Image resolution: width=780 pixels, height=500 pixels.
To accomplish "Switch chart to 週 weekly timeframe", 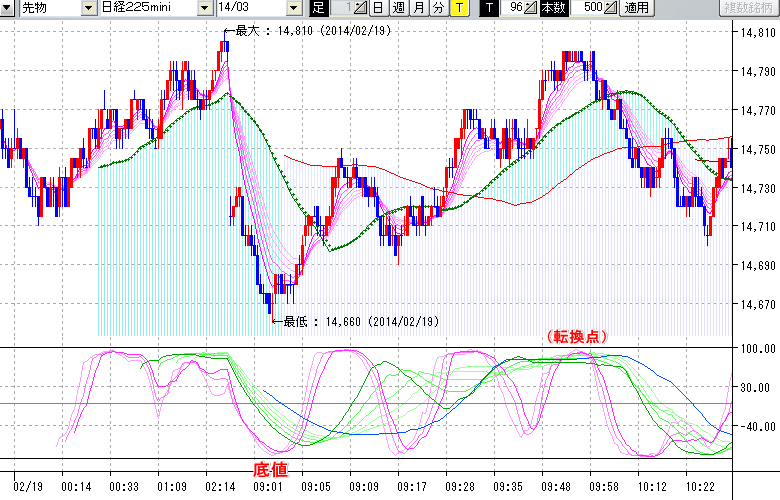I will pyautogui.click(x=398, y=8).
